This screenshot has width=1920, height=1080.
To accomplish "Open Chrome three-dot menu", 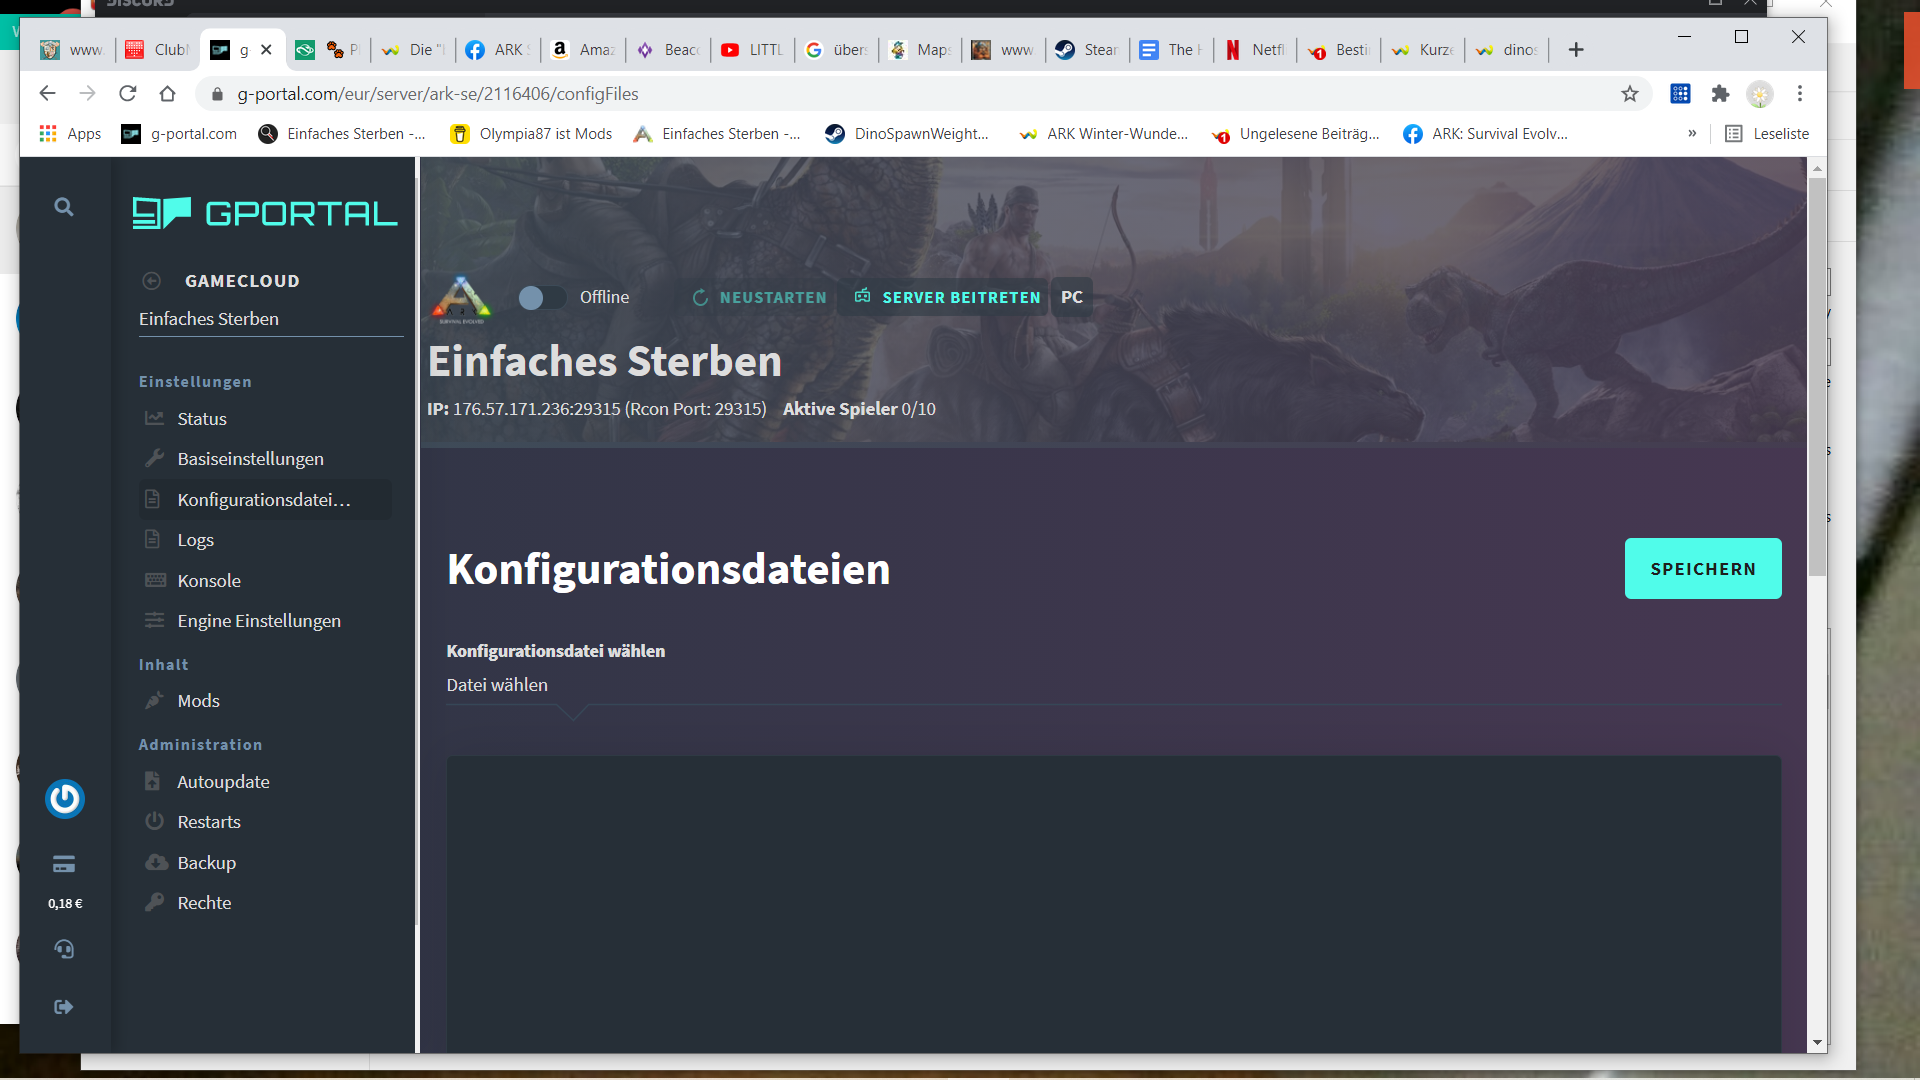I will [1800, 94].
